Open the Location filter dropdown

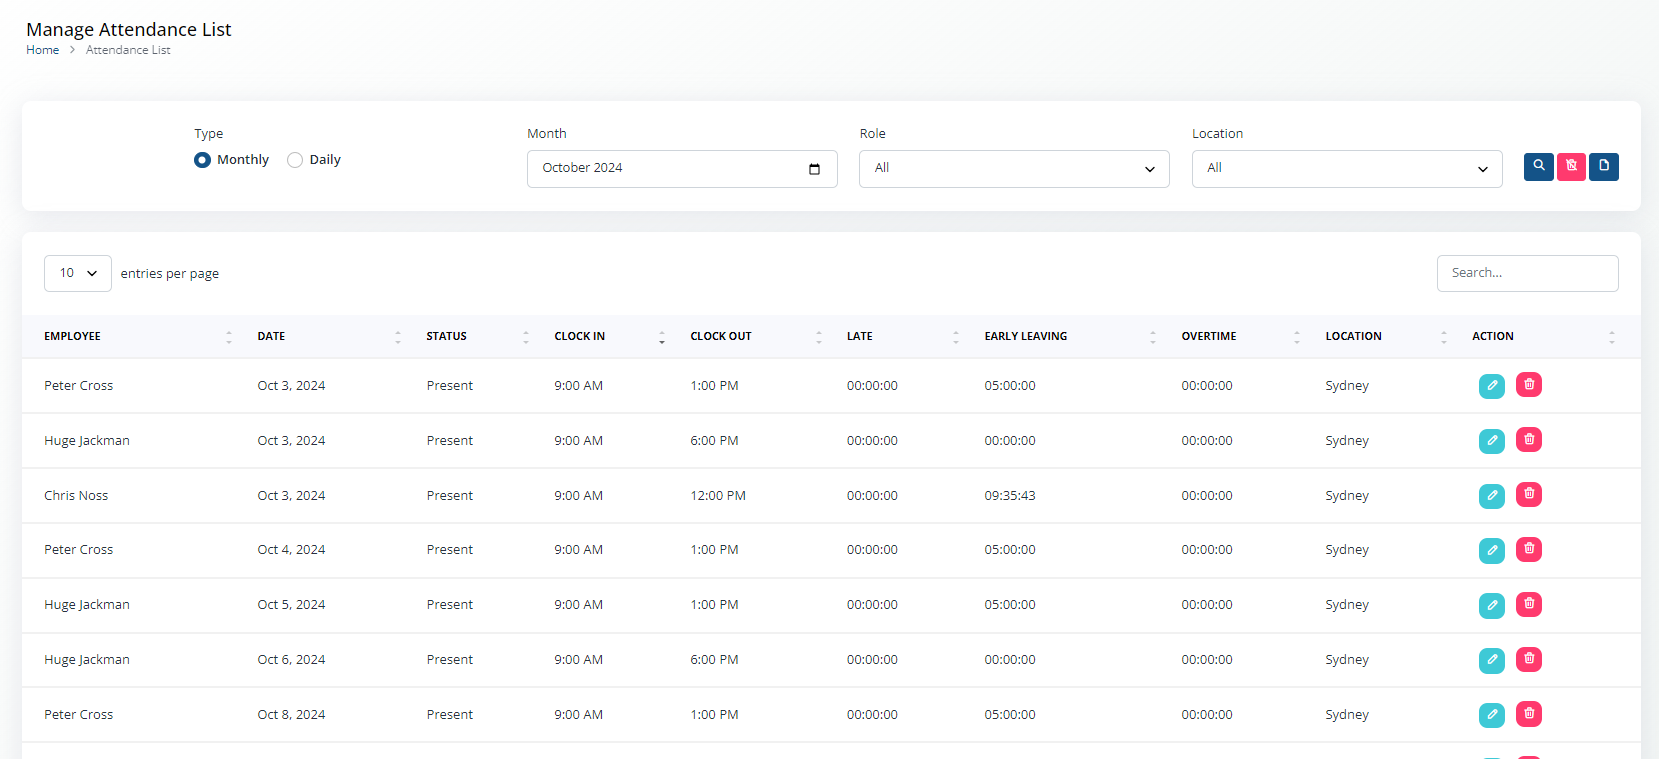(x=1347, y=169)
